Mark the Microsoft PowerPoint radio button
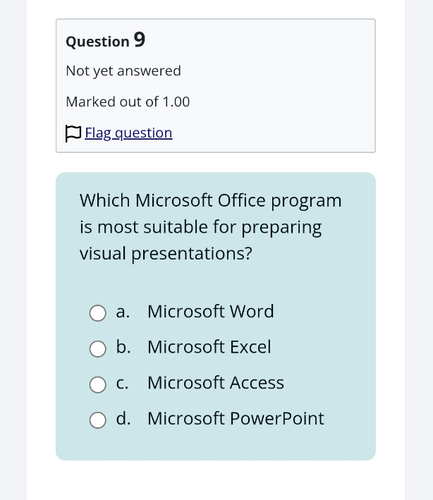Viewport: 433px width, 500px height. 98,420
